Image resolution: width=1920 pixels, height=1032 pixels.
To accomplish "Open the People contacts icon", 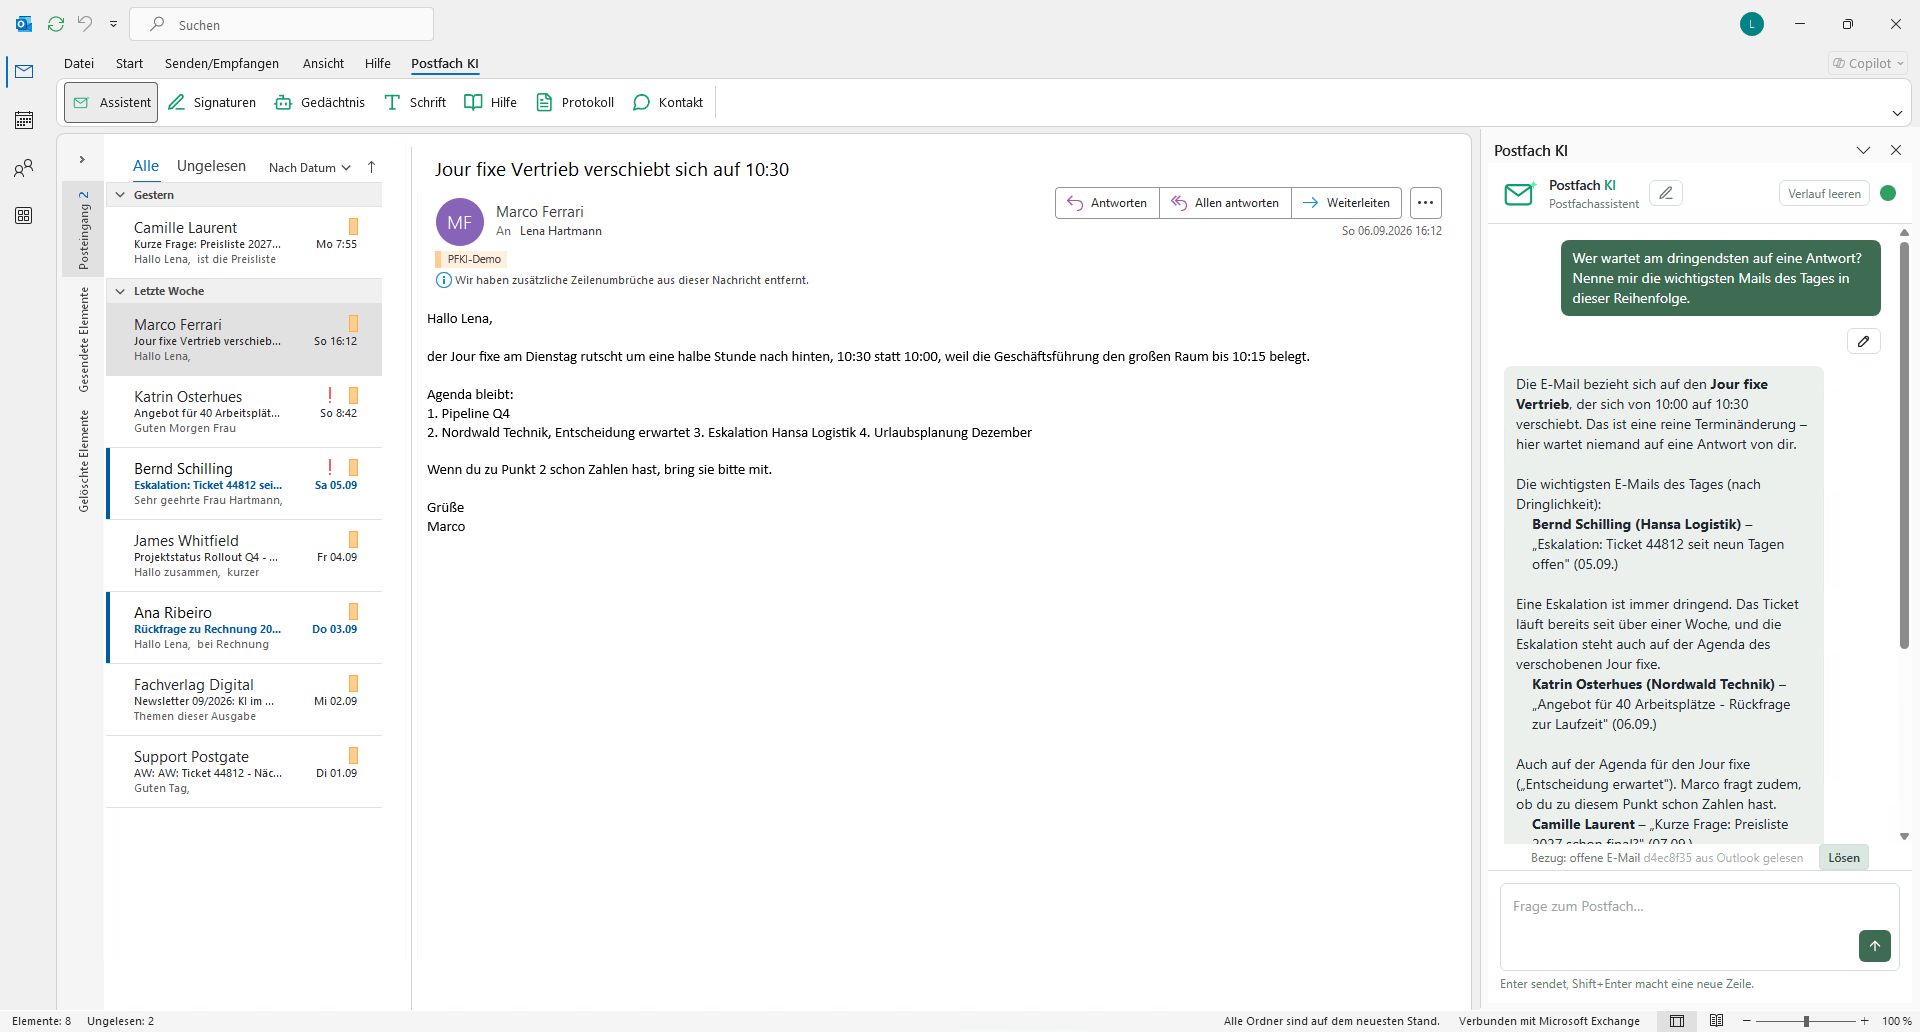I will [x=24, y=168].
